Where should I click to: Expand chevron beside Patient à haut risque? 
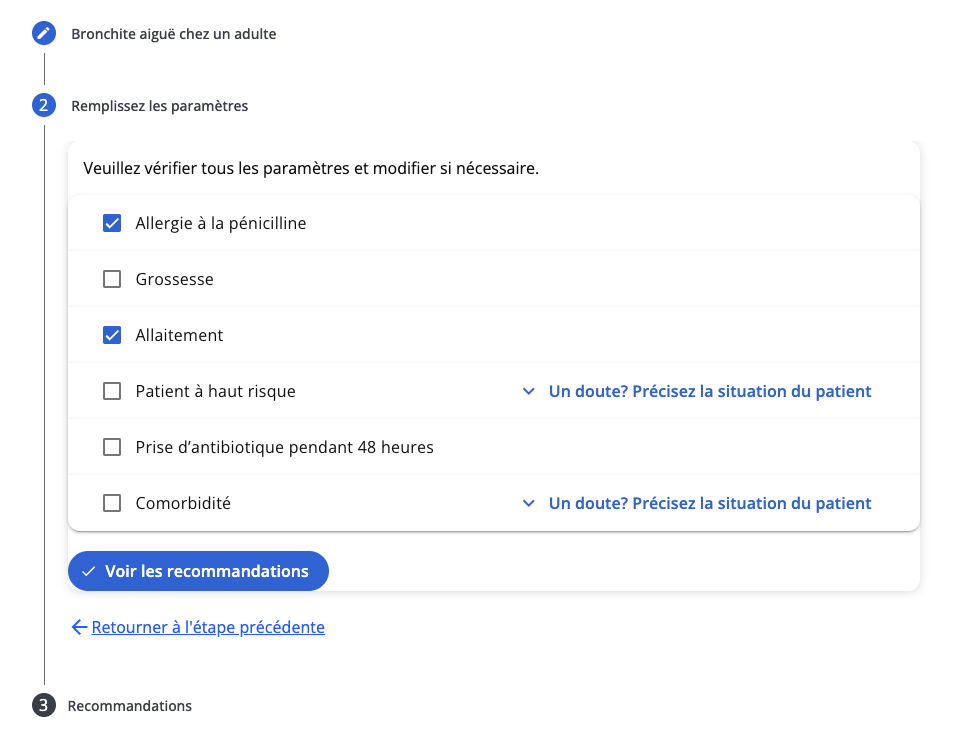(529, 392)
